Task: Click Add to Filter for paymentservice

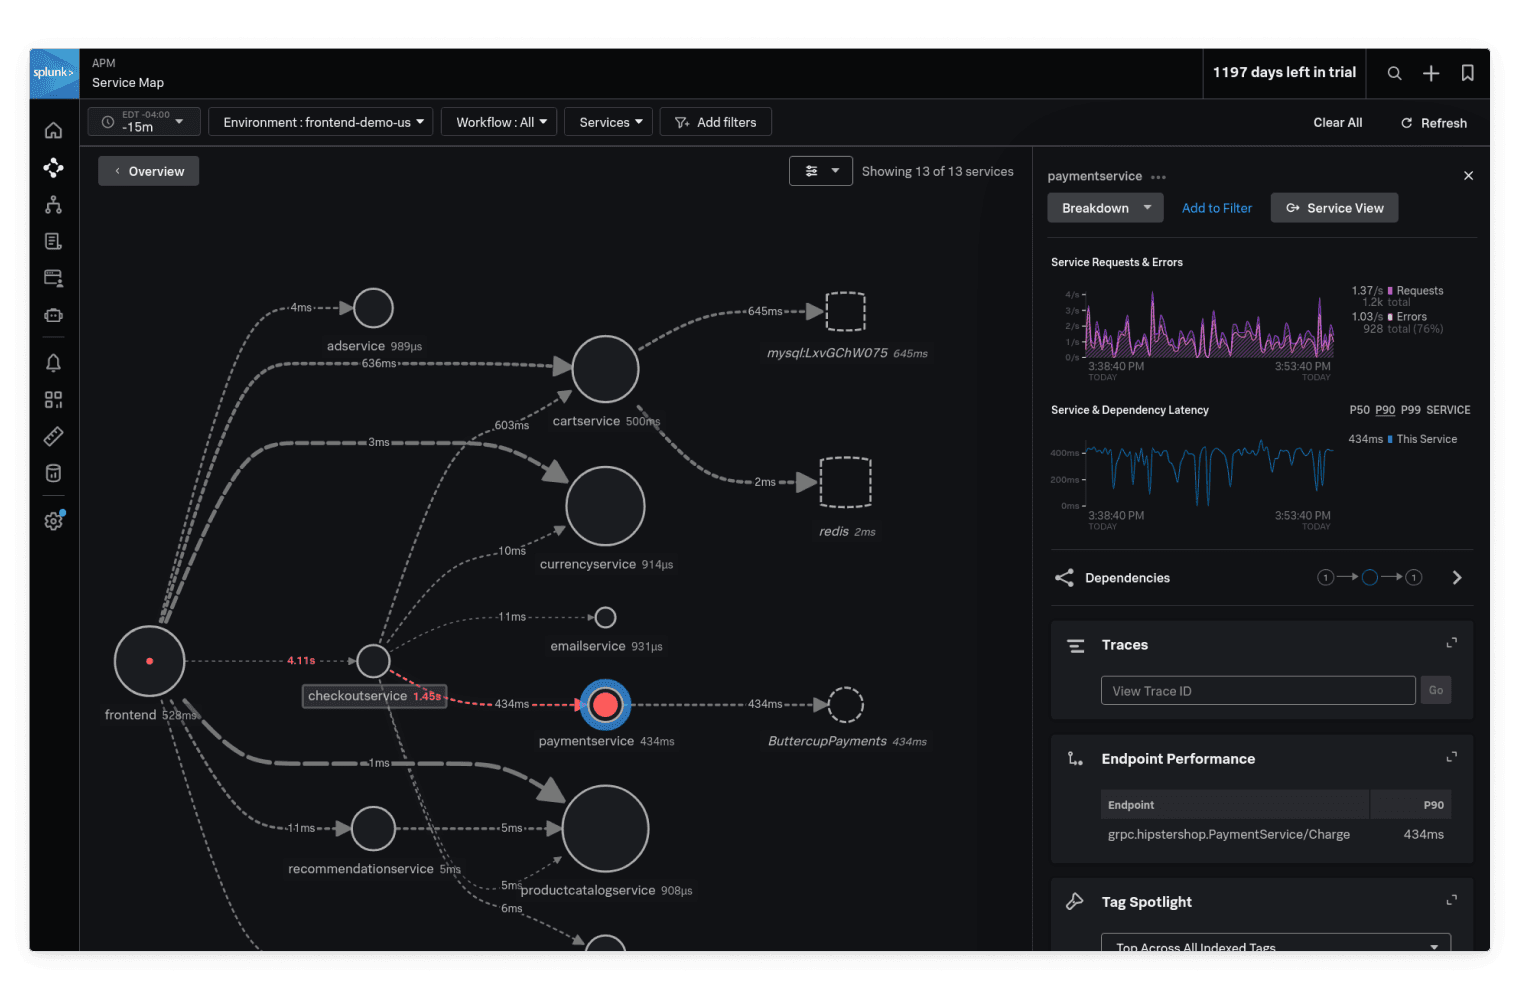Action: [x=1216, y=207]
